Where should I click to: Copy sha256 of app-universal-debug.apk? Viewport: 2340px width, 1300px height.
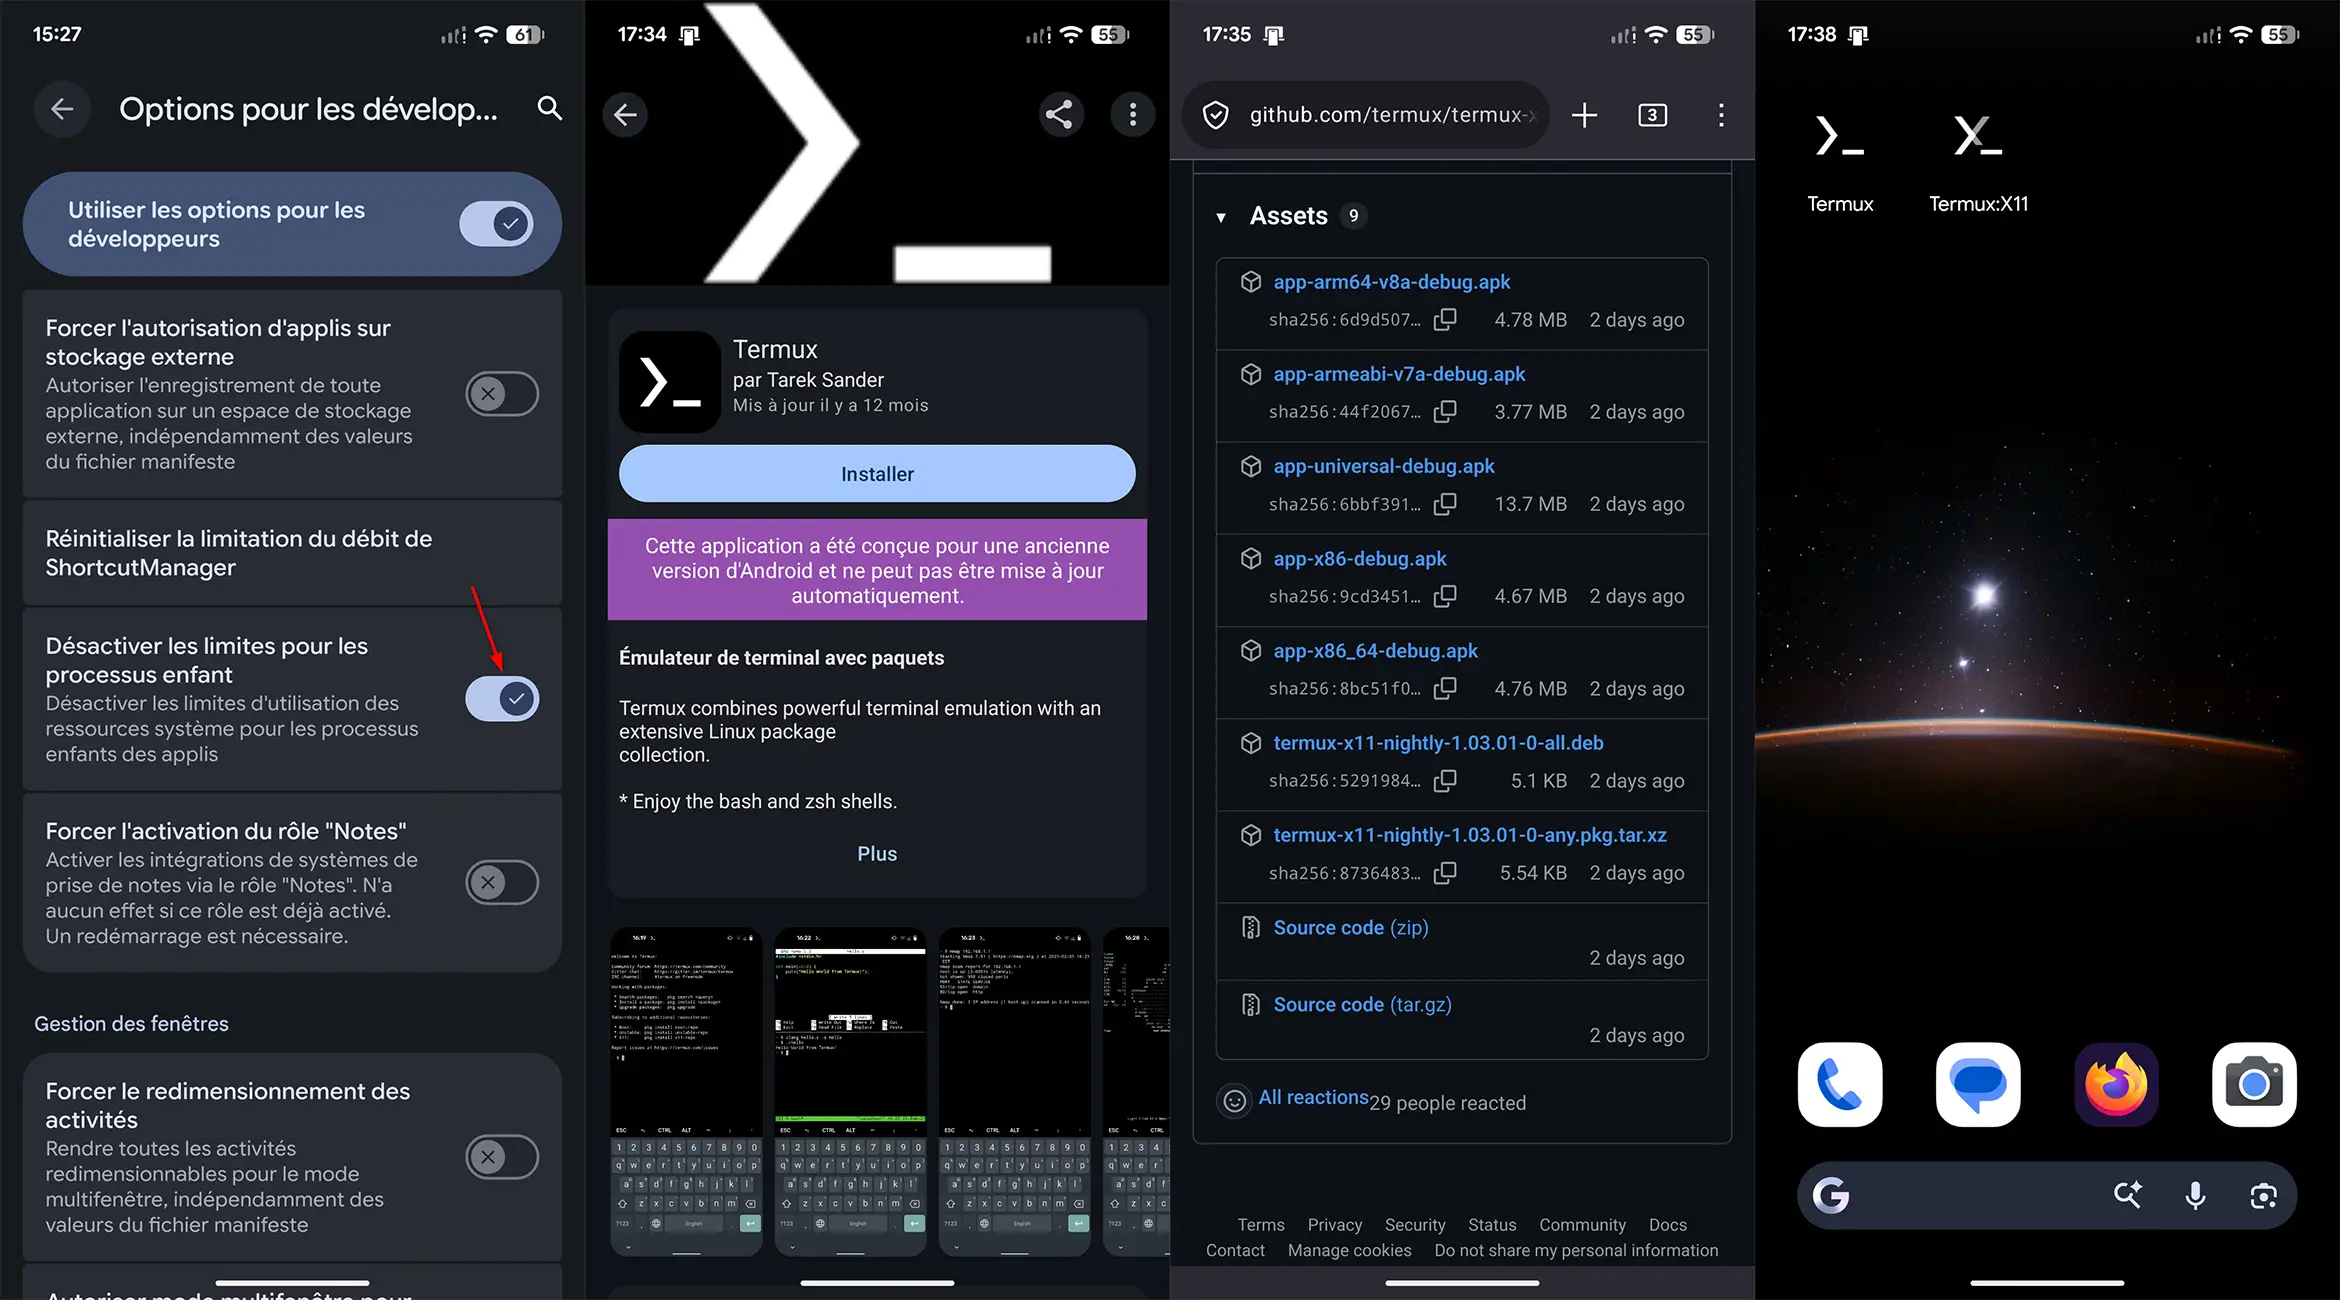1445,504
